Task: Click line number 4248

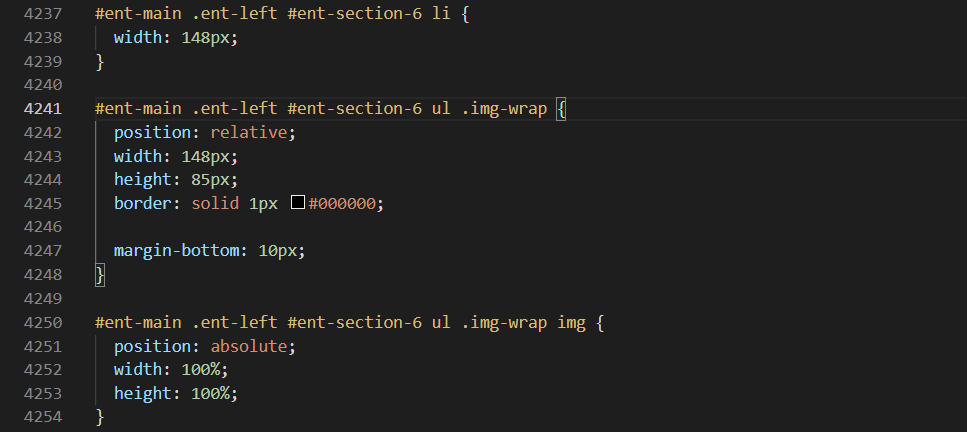Action: click(x=43, y=275)
